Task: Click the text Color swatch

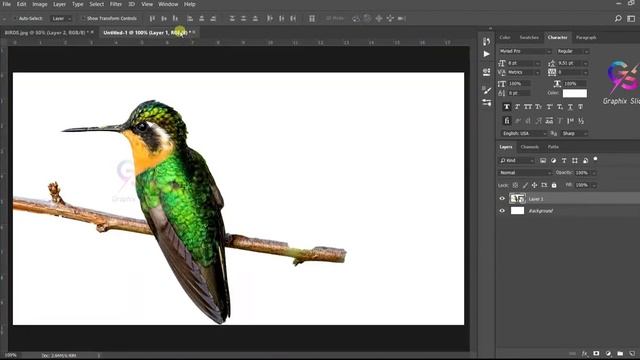Action: click(x=575, y=93)
